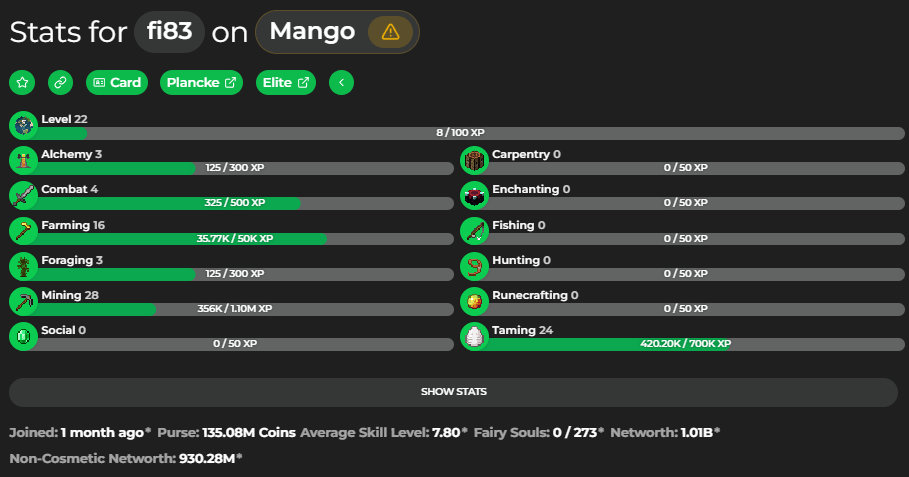Collapse buttons with left chevron

[x=341, y=82]
